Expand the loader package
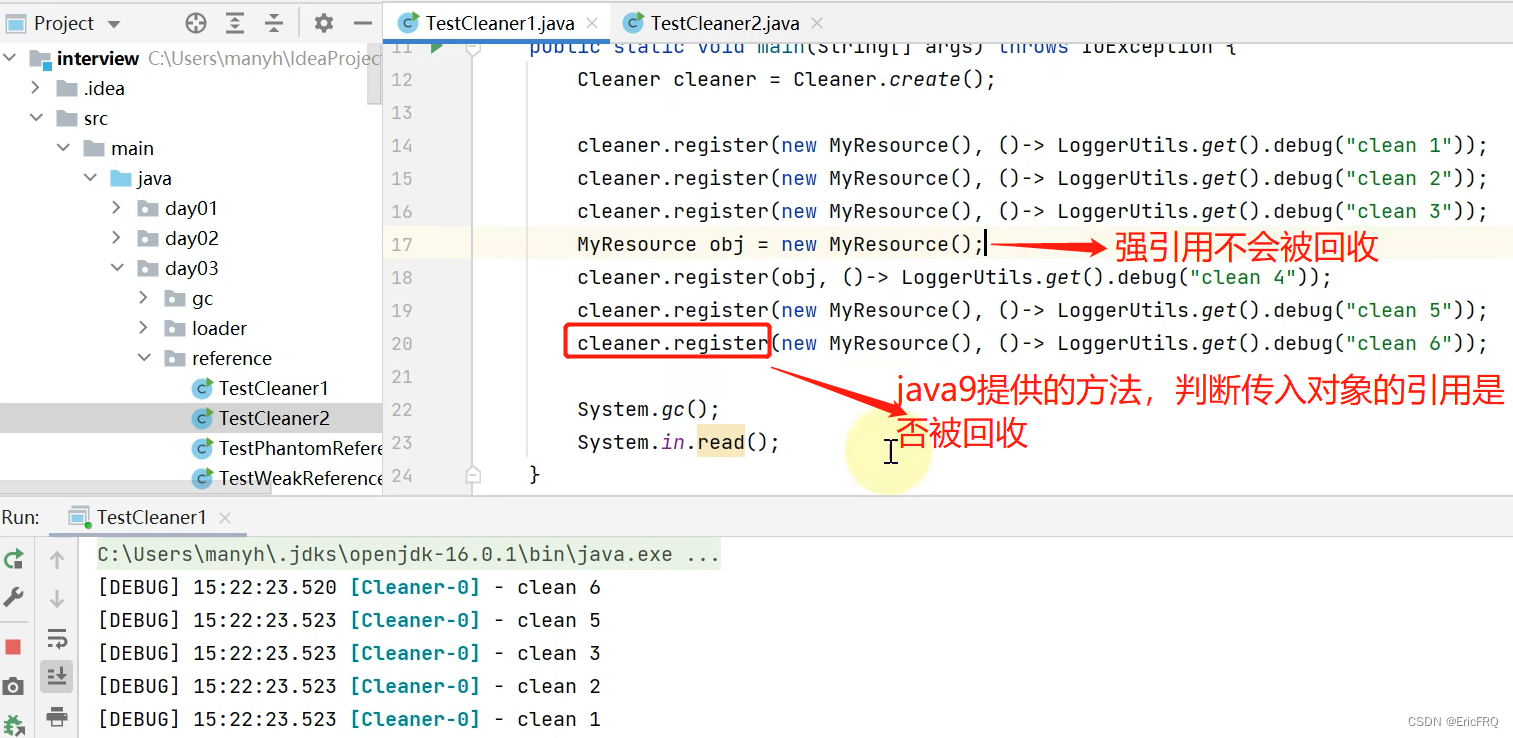Image resolution: width=1513 pixels, height=738 pixels. 144,328
